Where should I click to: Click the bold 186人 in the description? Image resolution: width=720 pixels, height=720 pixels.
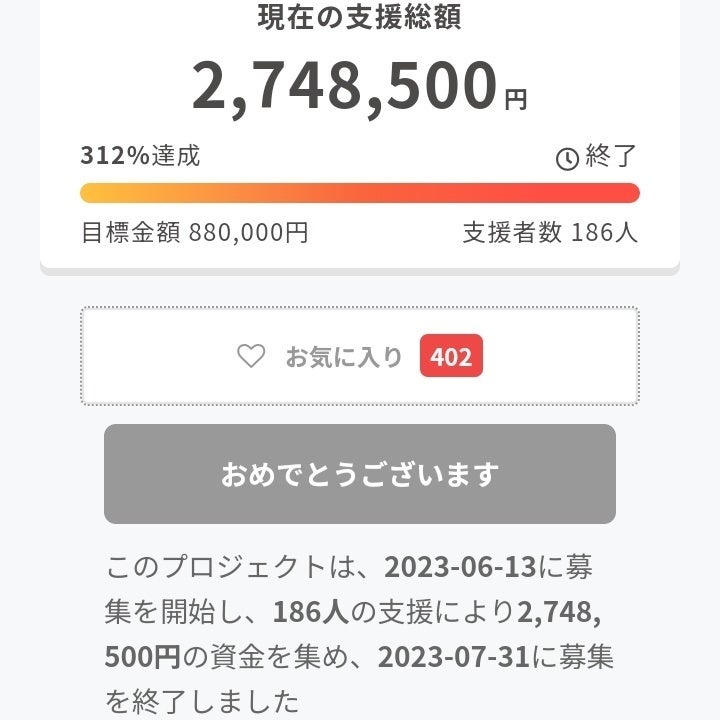311,611
